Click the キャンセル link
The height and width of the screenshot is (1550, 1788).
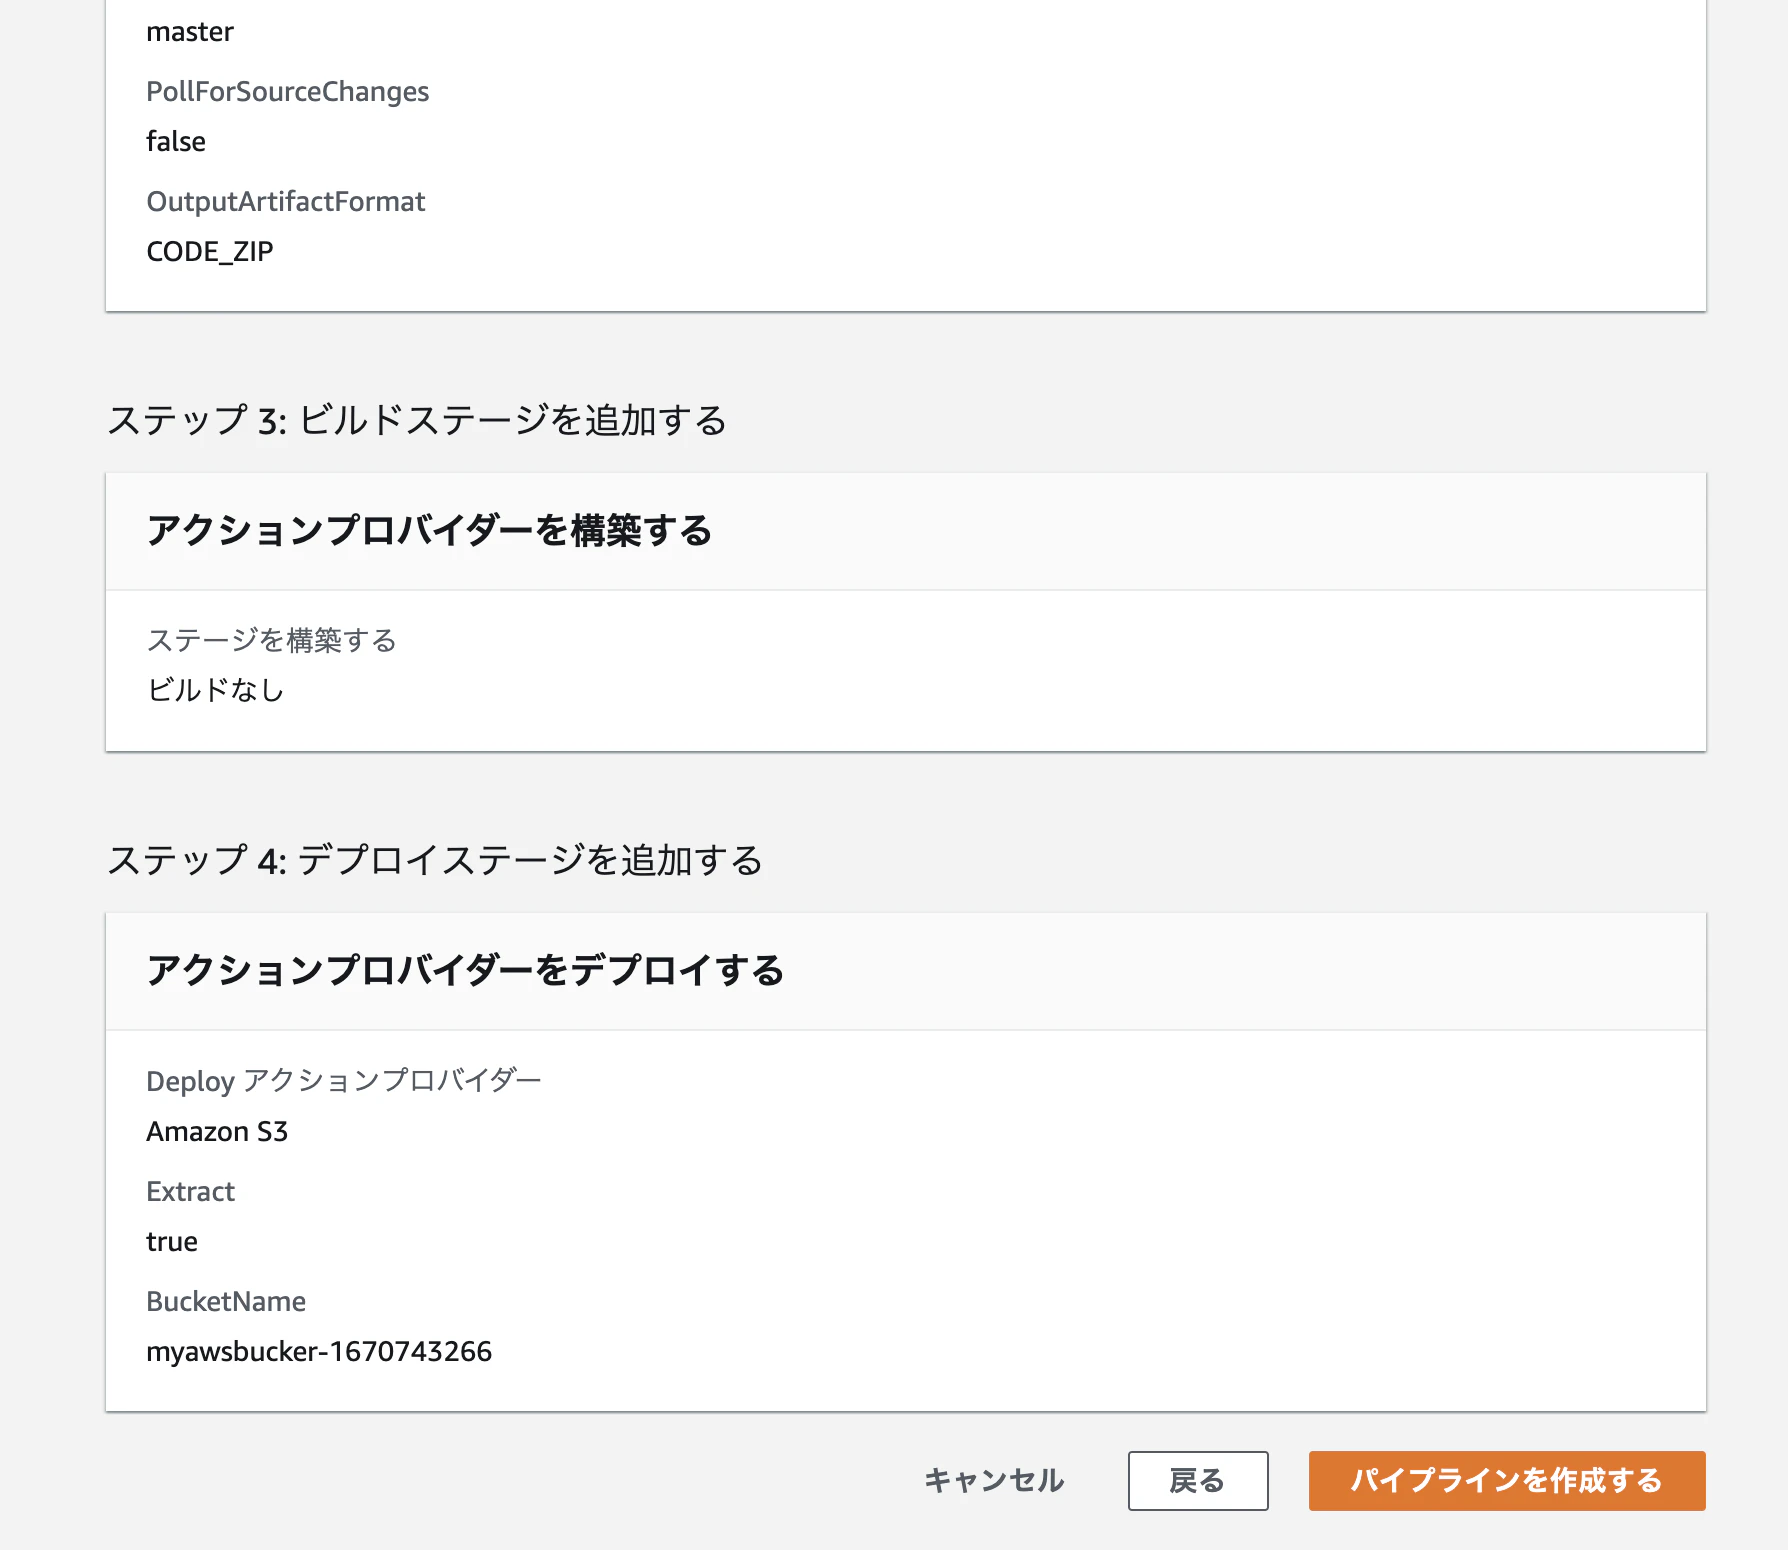pos(994,1480)
